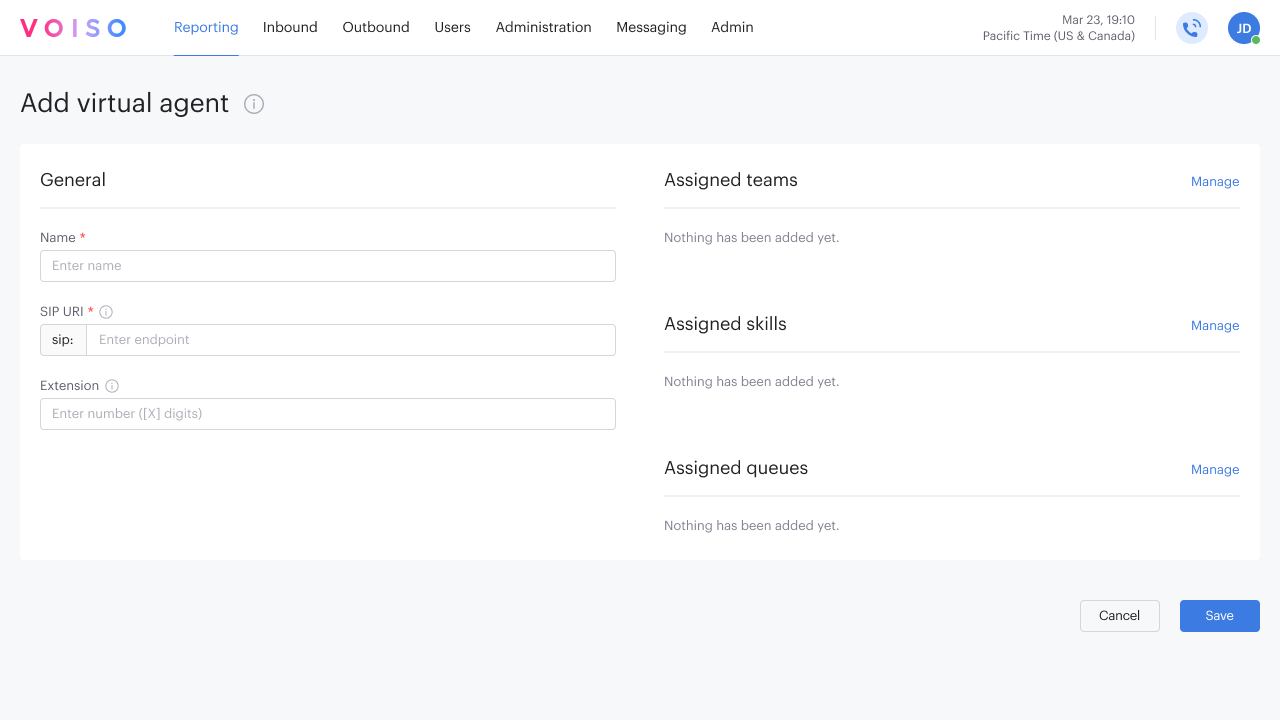Click Manage next to Assigned teams
Screen dimensions: 1280x720
coord(1214,181)
